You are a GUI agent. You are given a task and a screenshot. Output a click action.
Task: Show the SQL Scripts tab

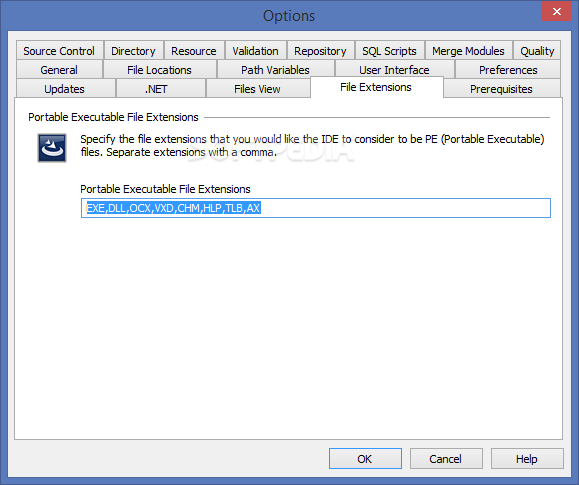click(x=389, y=51)
